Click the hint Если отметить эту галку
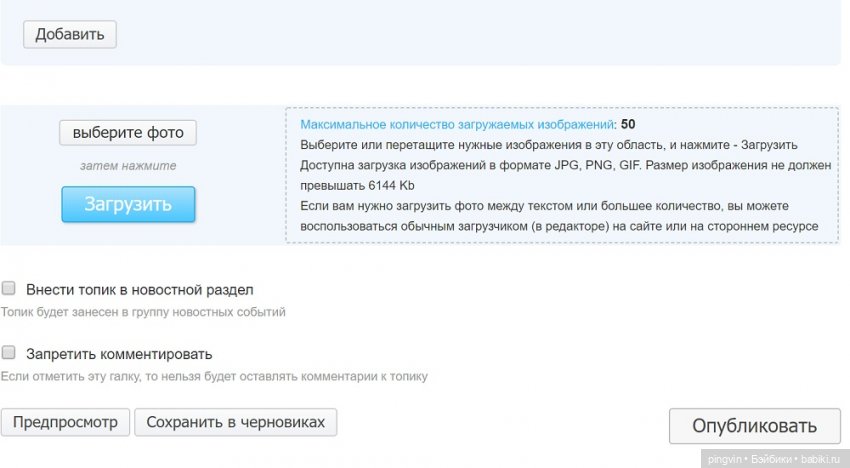The image size is (850, 468). tap(214, 376)
